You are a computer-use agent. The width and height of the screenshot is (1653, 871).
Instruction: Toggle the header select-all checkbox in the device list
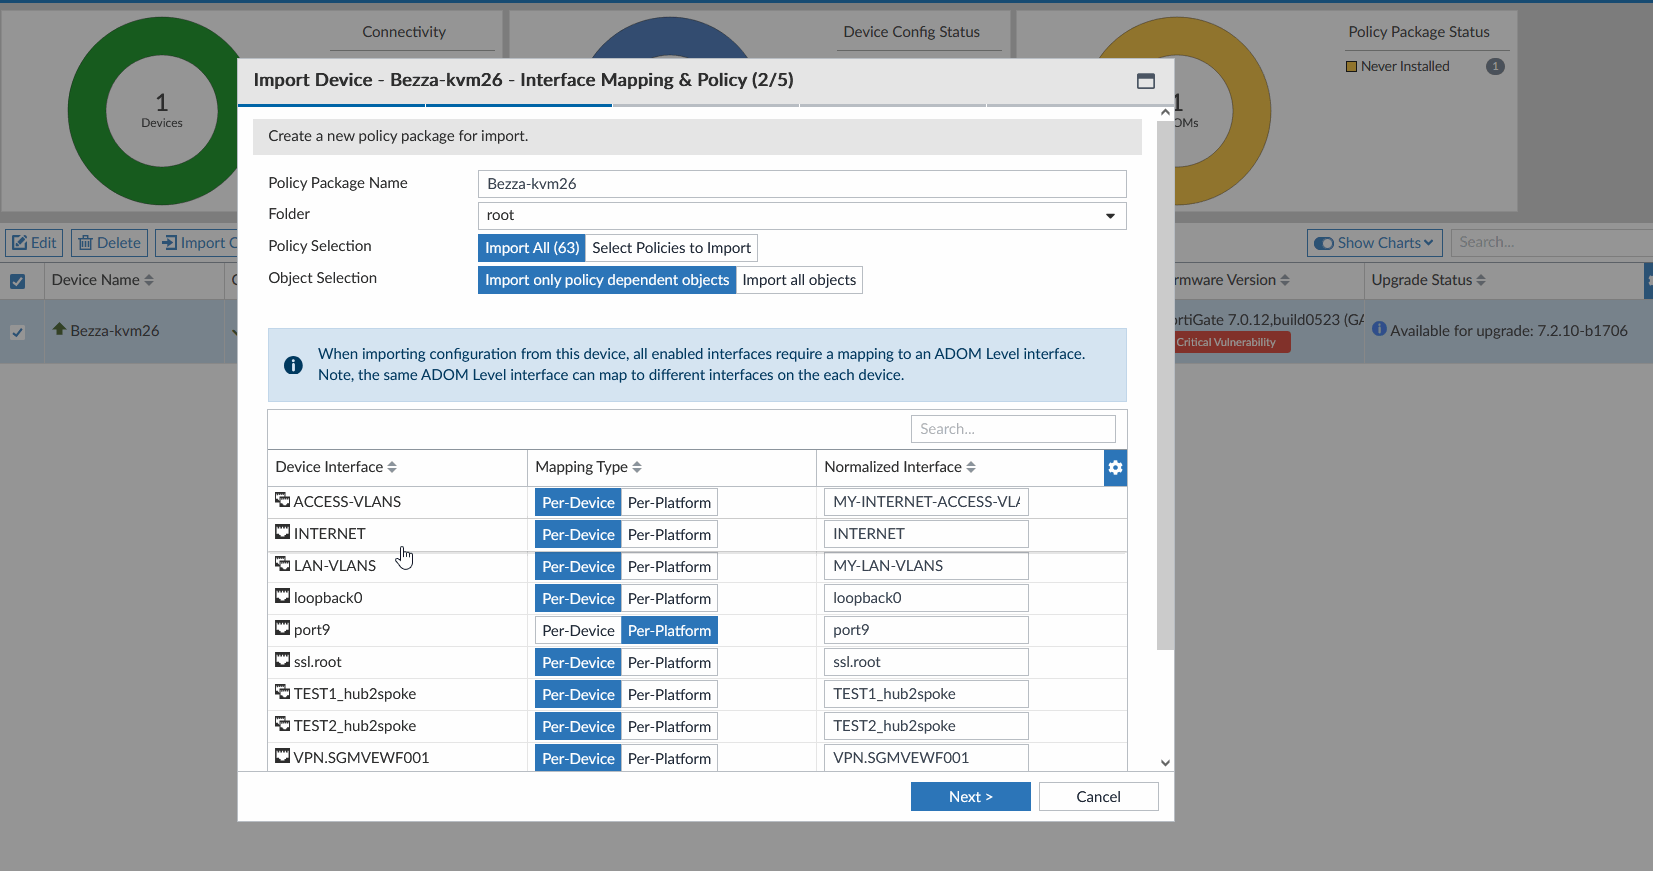[17, 281]
